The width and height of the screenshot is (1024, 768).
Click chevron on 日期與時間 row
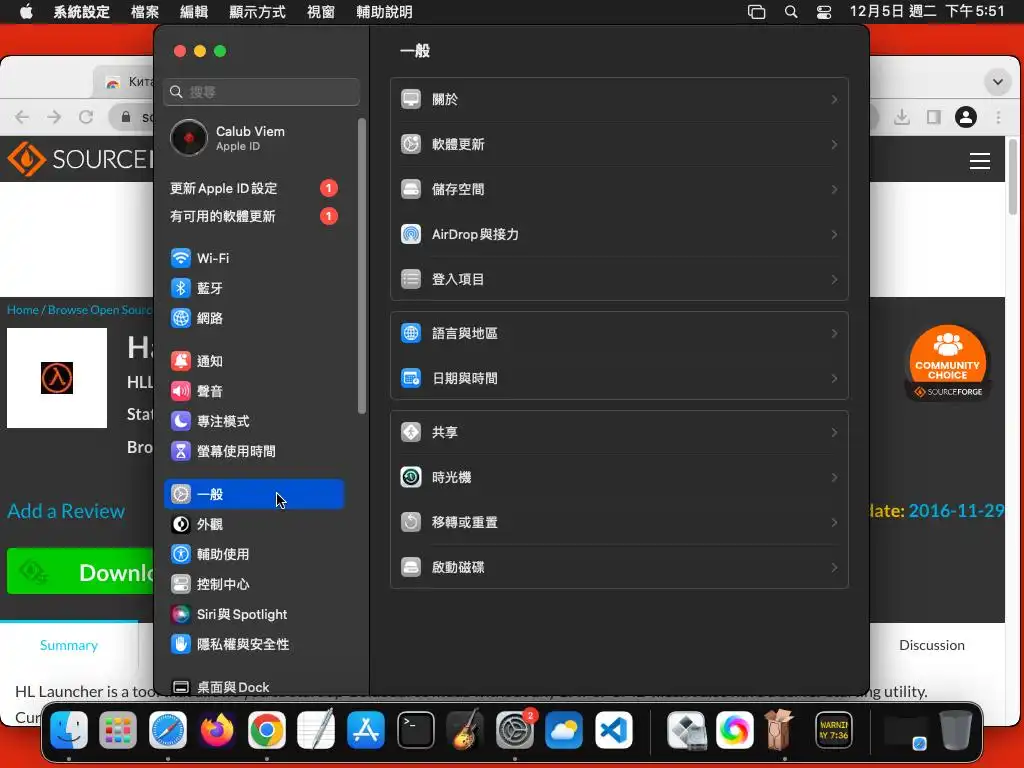(834, 379)
